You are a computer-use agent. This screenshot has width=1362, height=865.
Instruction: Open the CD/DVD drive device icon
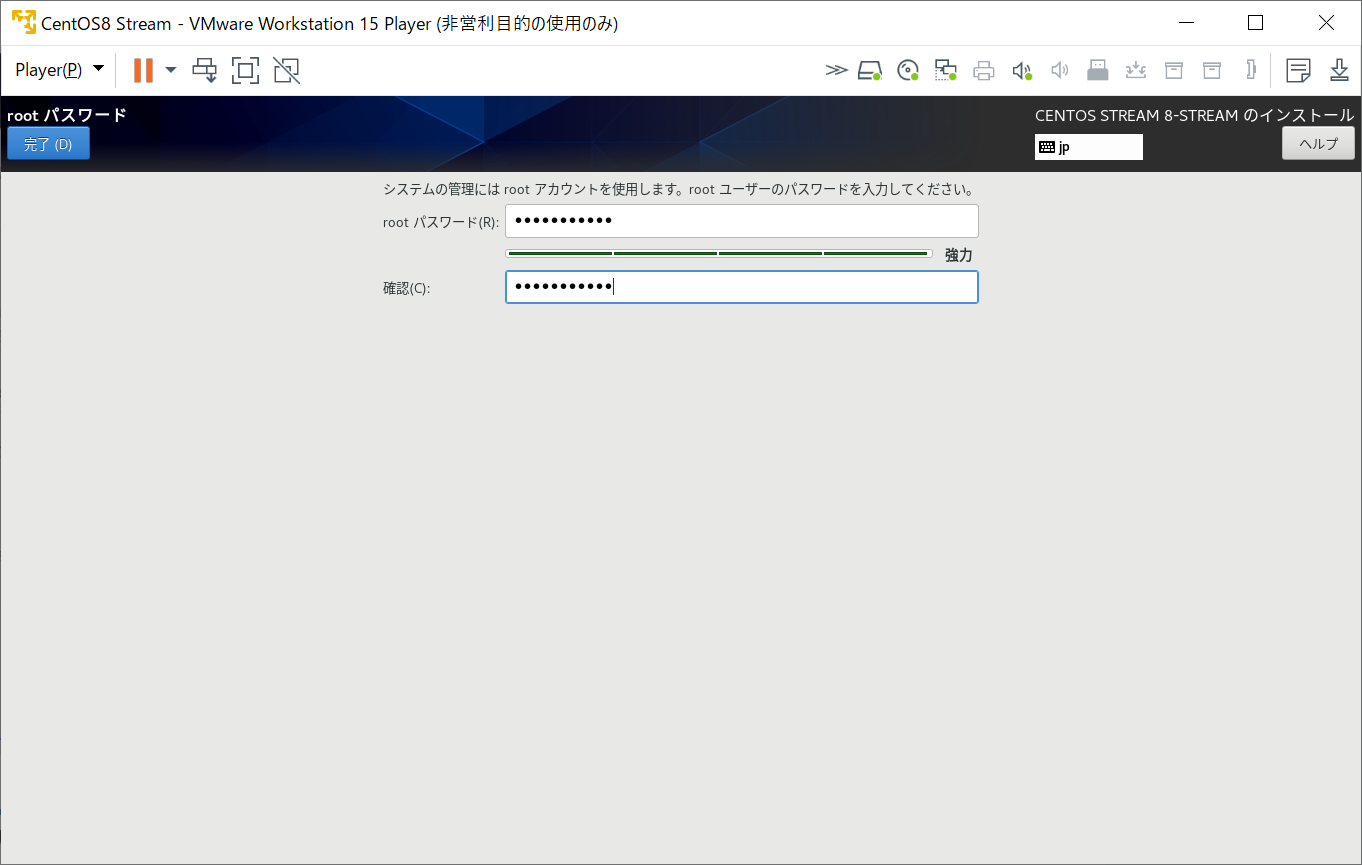click(x=908, y=70)
